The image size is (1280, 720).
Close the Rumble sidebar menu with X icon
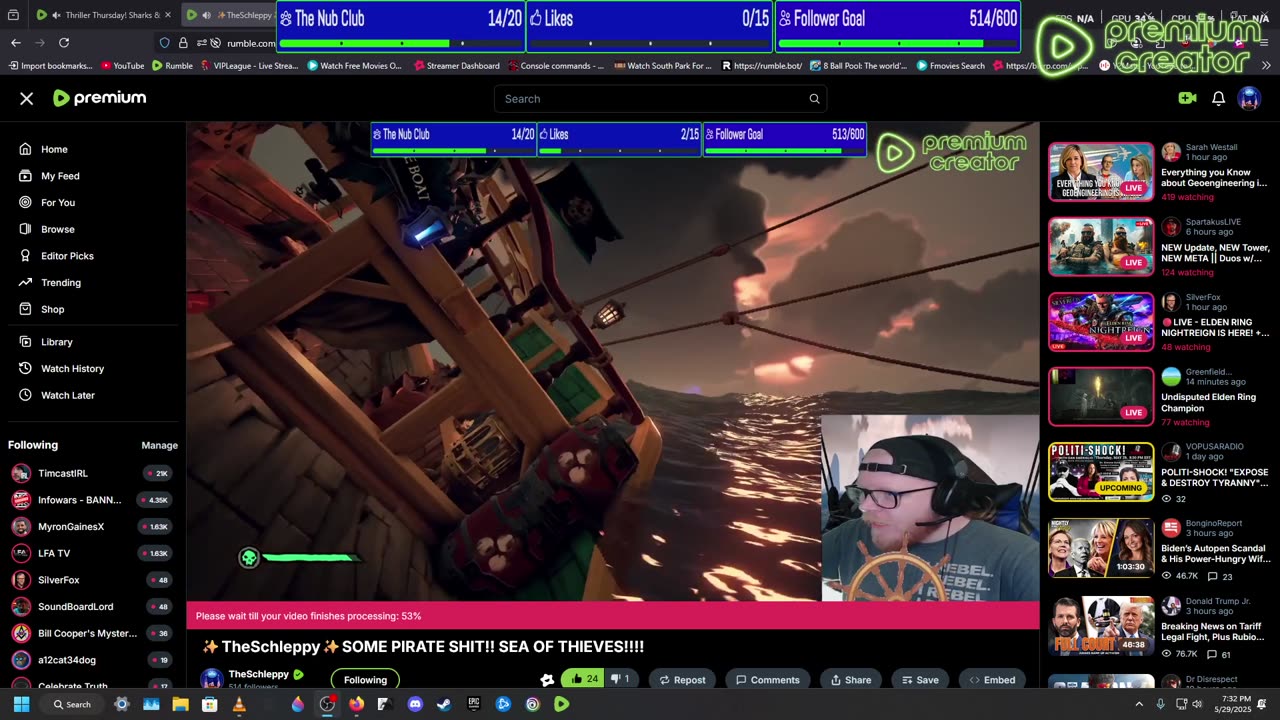coord(27,98)
